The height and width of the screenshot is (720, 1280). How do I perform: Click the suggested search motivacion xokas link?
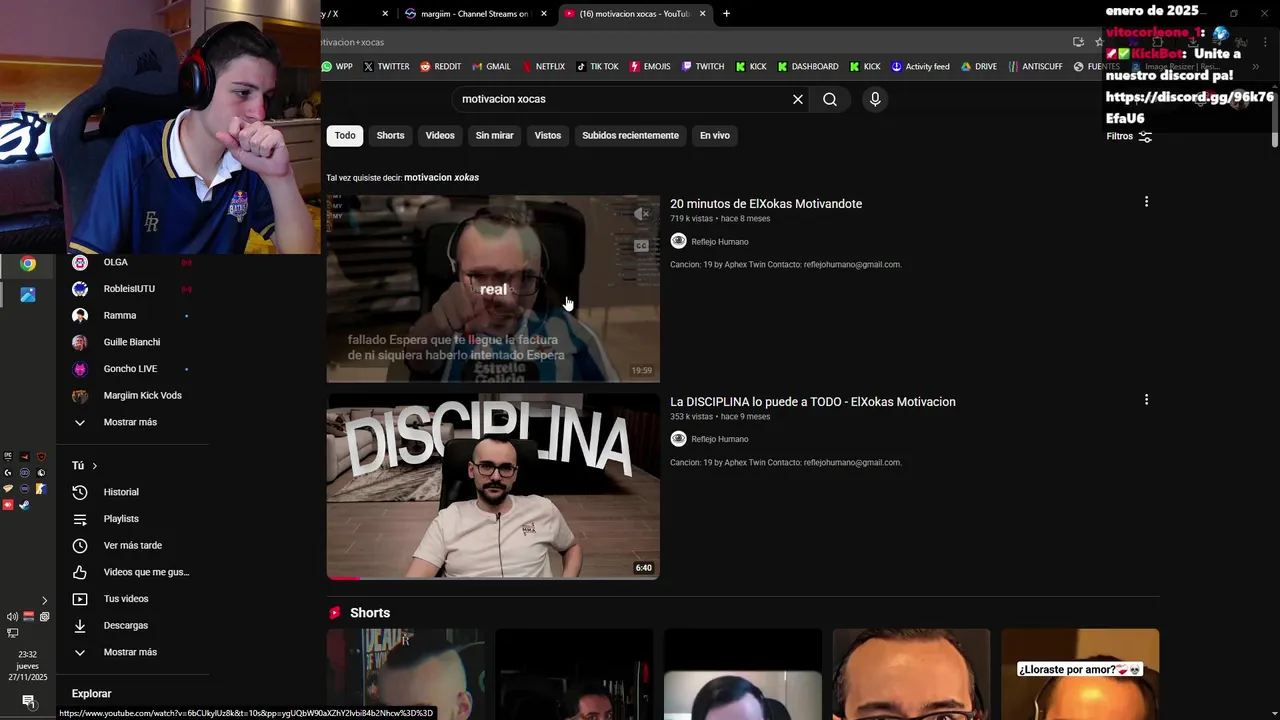tap(441, 178)
